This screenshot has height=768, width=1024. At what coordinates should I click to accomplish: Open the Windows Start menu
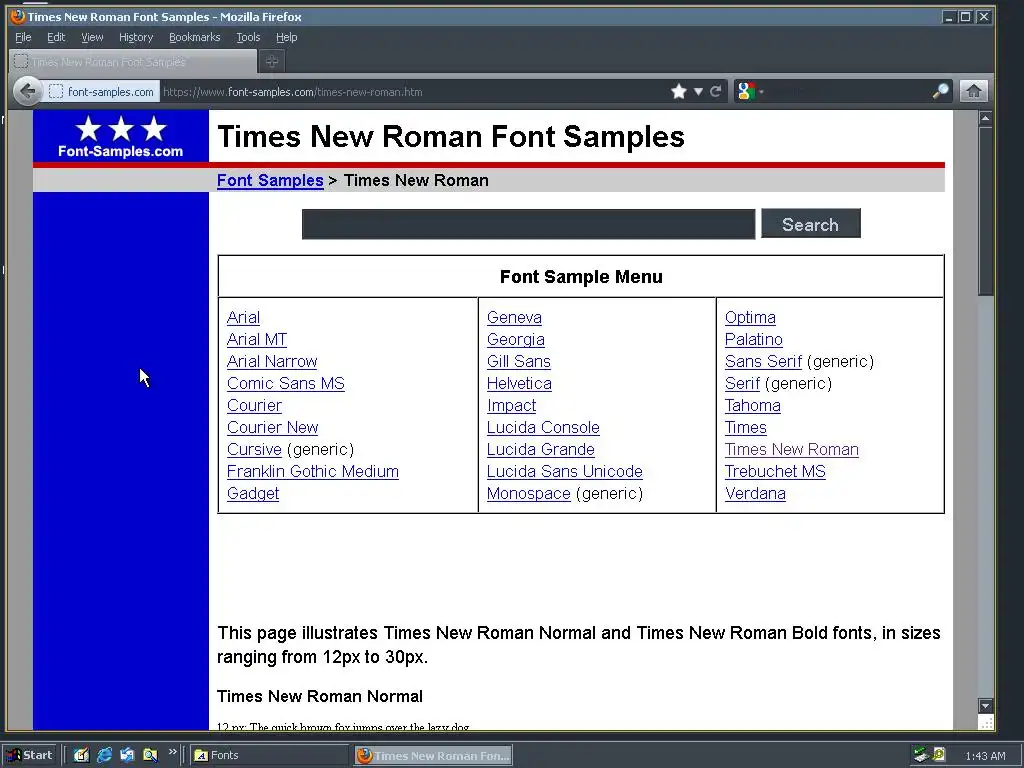click(x=31, y=755)
